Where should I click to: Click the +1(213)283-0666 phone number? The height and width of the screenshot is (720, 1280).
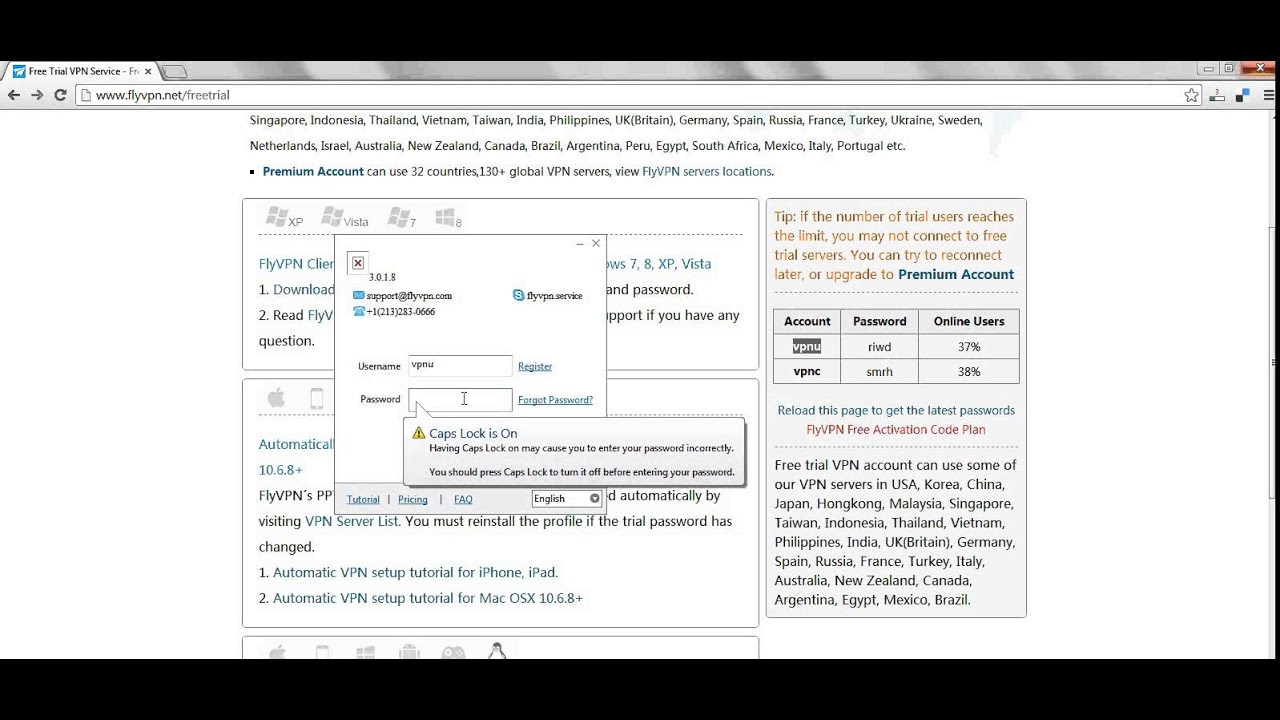coord(400,312)
